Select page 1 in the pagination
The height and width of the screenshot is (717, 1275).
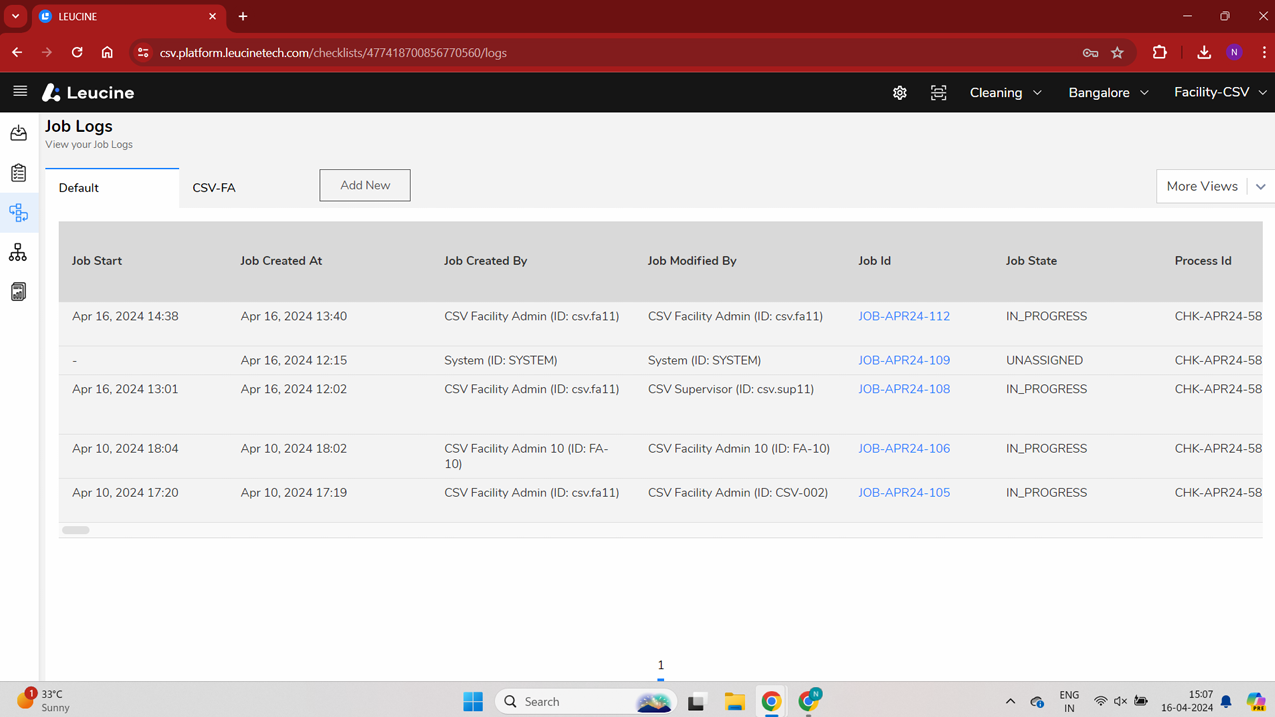point(660,664)
